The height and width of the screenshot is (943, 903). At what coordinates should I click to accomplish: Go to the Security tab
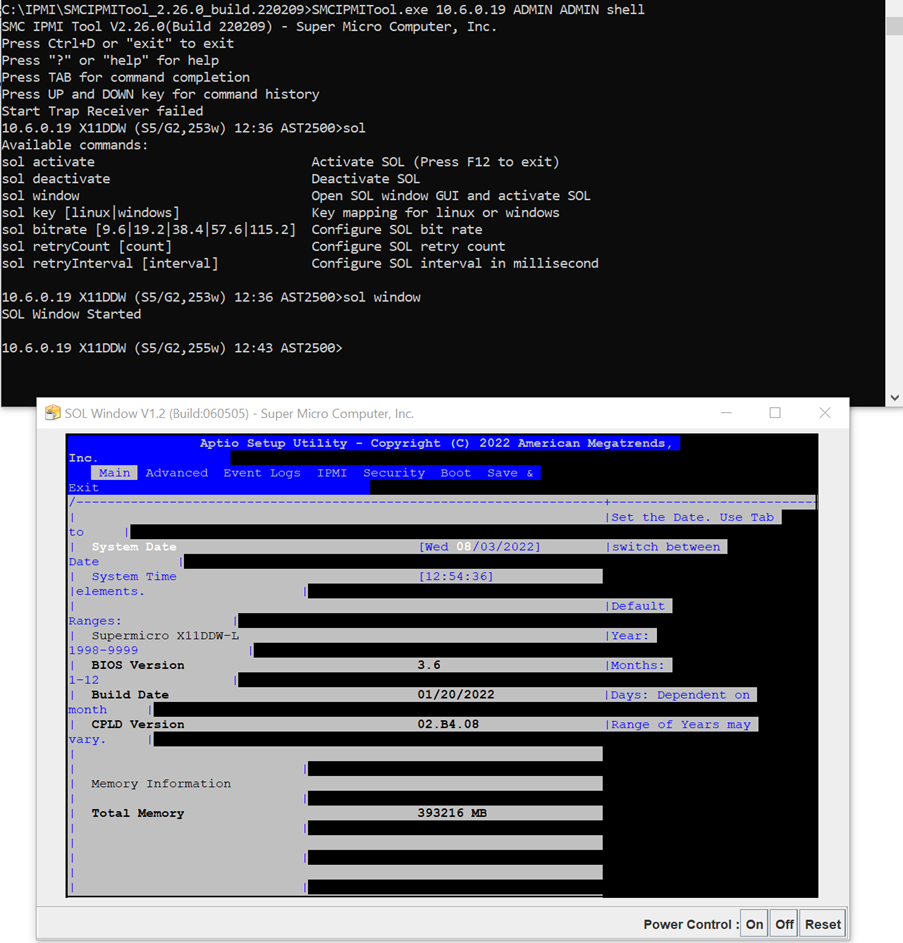tap(394, 473)
